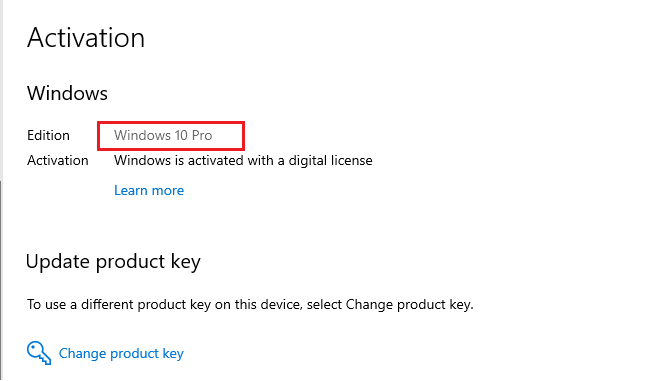Click the Activation row label under Edition
Image resolution: width=653 pixels, height=381 pixels.
point(58,160)
